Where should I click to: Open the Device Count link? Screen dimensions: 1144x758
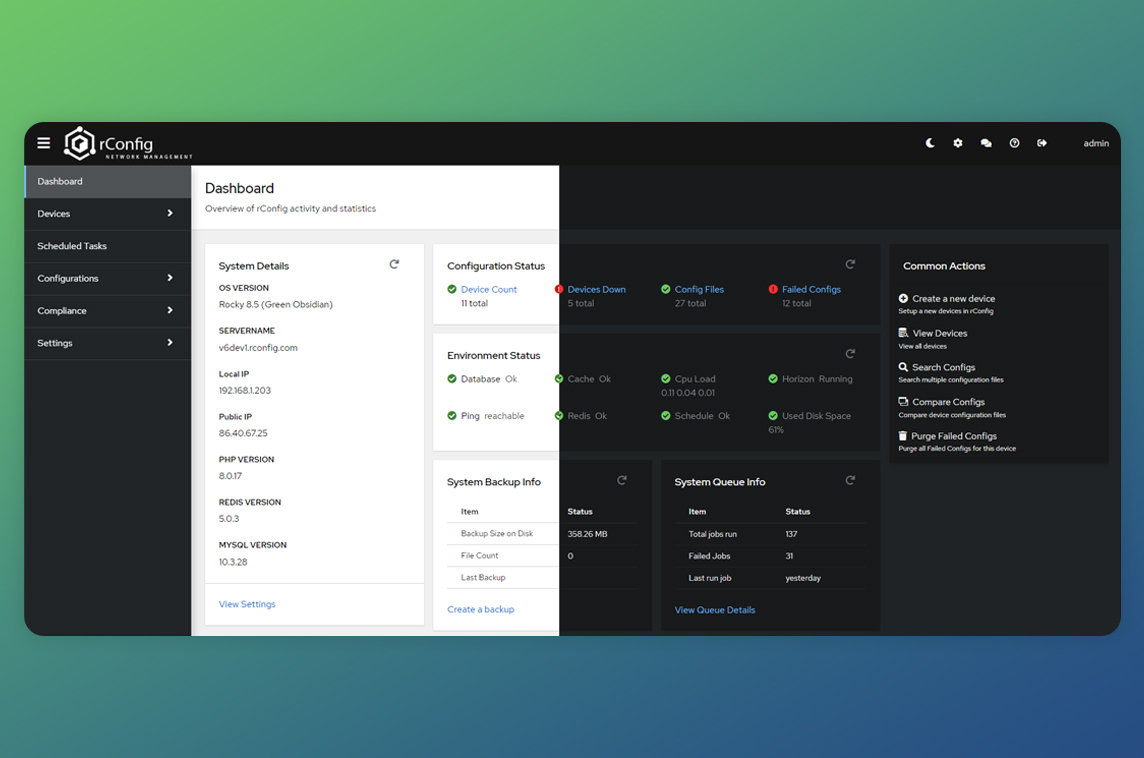pos(489,290)
